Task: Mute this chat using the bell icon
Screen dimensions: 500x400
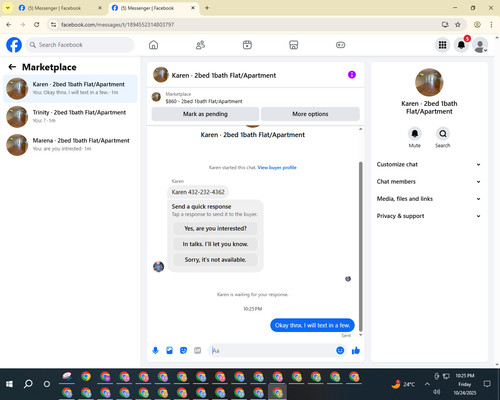Action: coord(415,134)
